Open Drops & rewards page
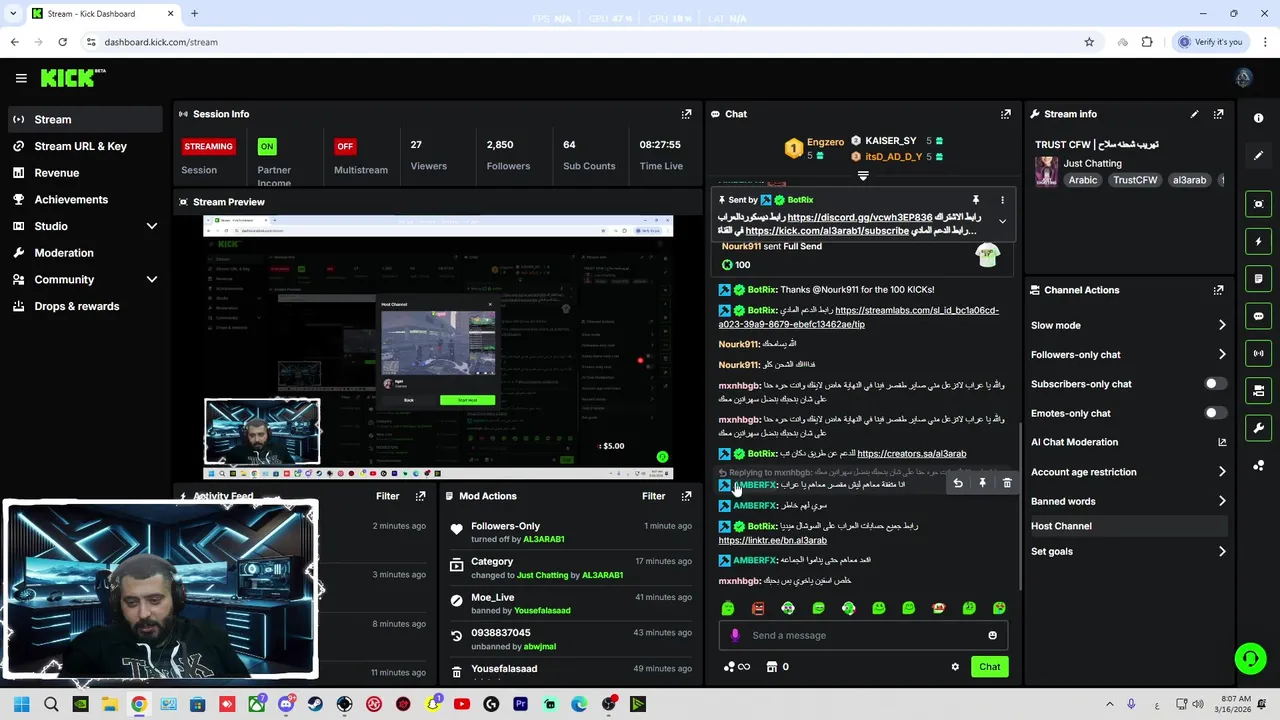1280x720 pixels. (x=85, y=306)
